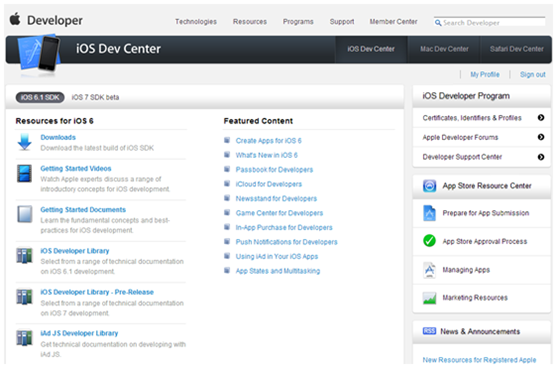Click the Search Developer input field
Screen dimensions: 557x368
[490, 22]
